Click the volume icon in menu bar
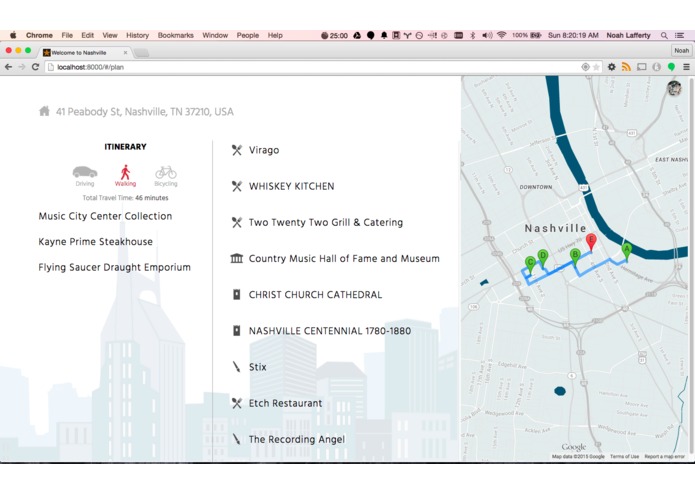This screenshot has width=695, height=494. click(x=487, y=35)
